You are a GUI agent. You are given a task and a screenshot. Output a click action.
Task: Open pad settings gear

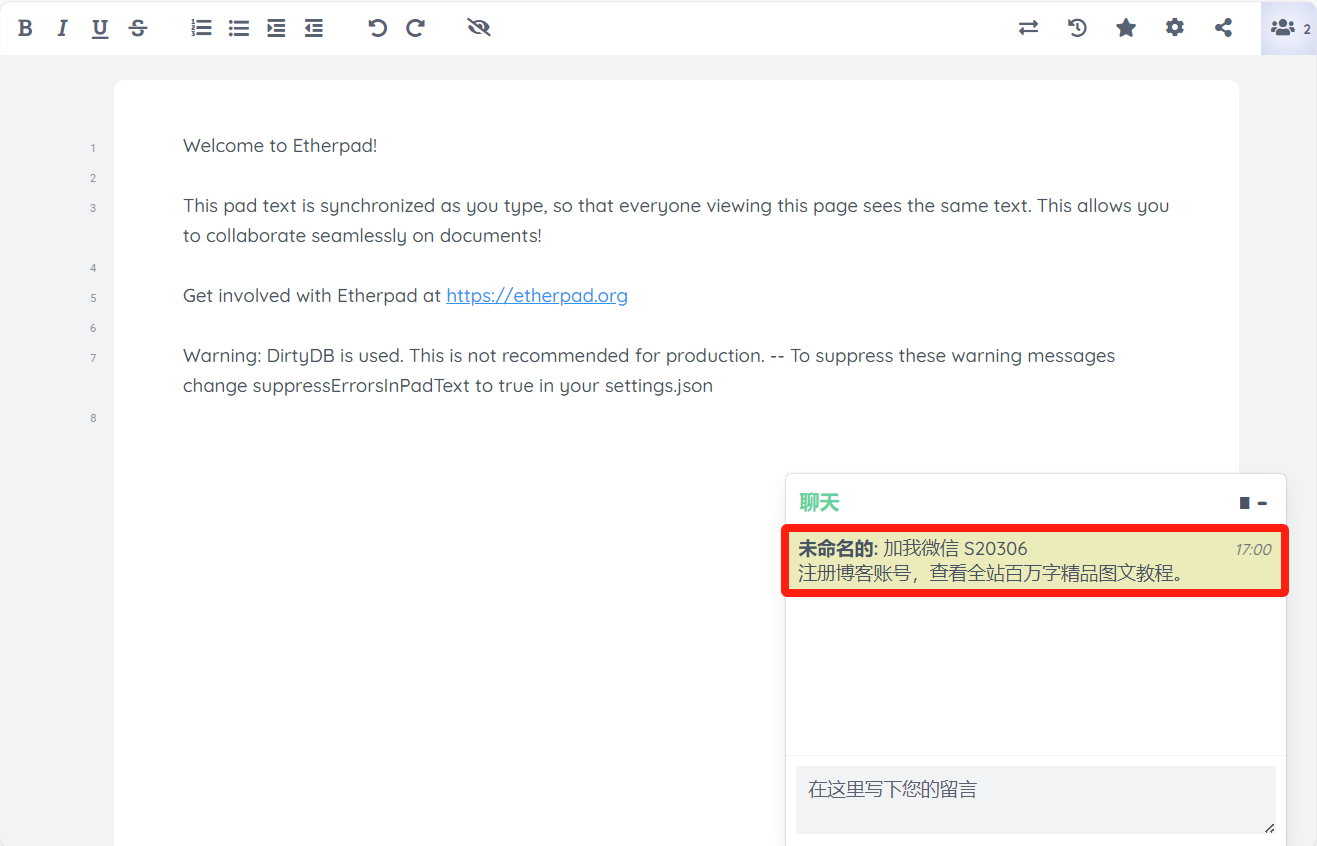(x=1175, y=28)
